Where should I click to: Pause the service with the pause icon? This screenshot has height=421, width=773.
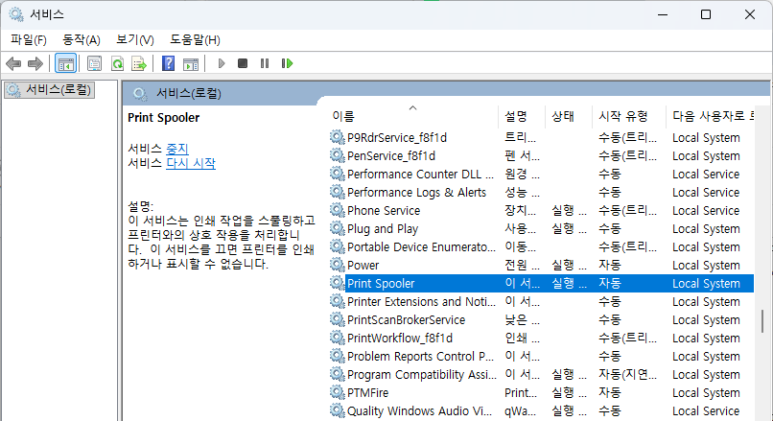pos(265,63)
